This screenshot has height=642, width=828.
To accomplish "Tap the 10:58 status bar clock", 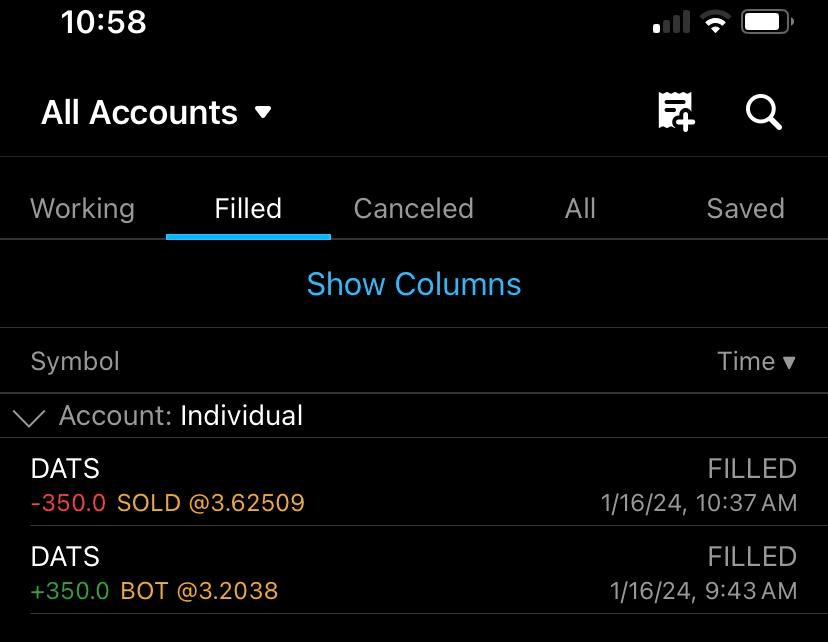I will coord(103,22).
